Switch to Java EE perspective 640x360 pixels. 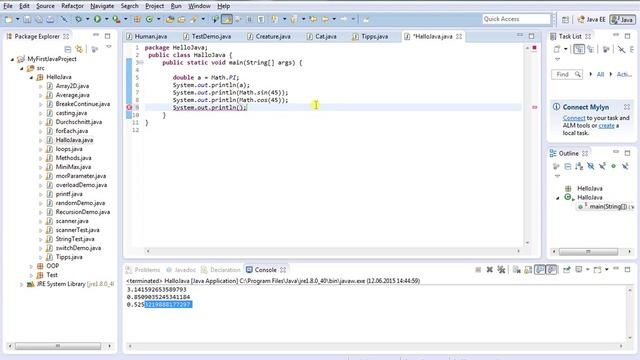pyautogui.click(x=591, y=20)
